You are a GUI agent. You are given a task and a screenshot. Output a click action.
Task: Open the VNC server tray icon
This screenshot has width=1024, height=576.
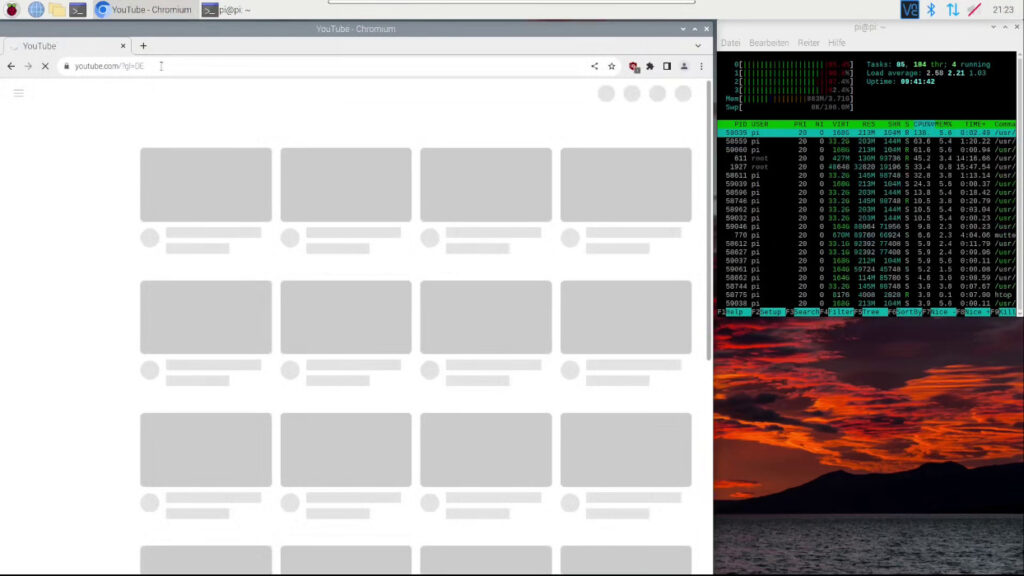click(909, 10)
